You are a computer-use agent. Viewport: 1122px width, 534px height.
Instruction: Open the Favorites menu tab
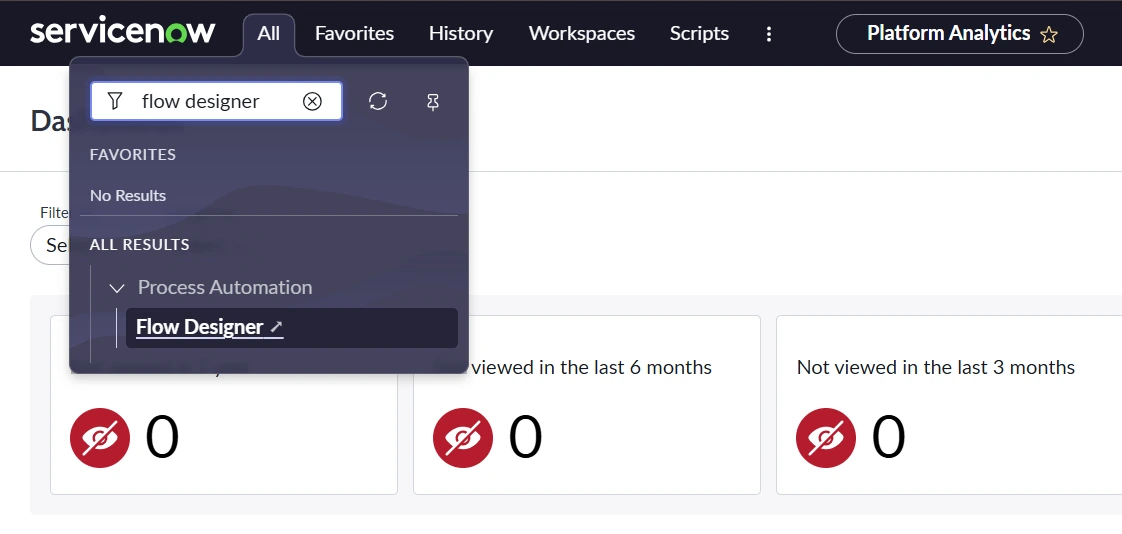(x=354, y=34)
